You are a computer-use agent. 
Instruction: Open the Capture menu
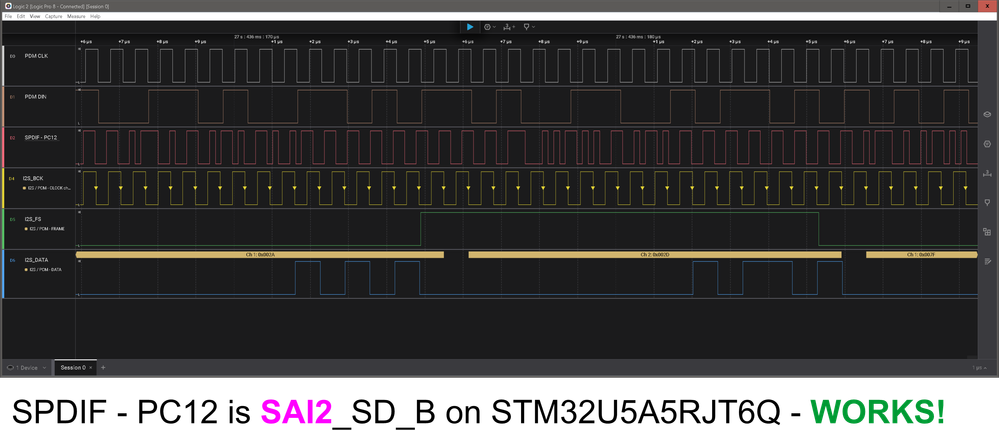click(x=54, y=16)
